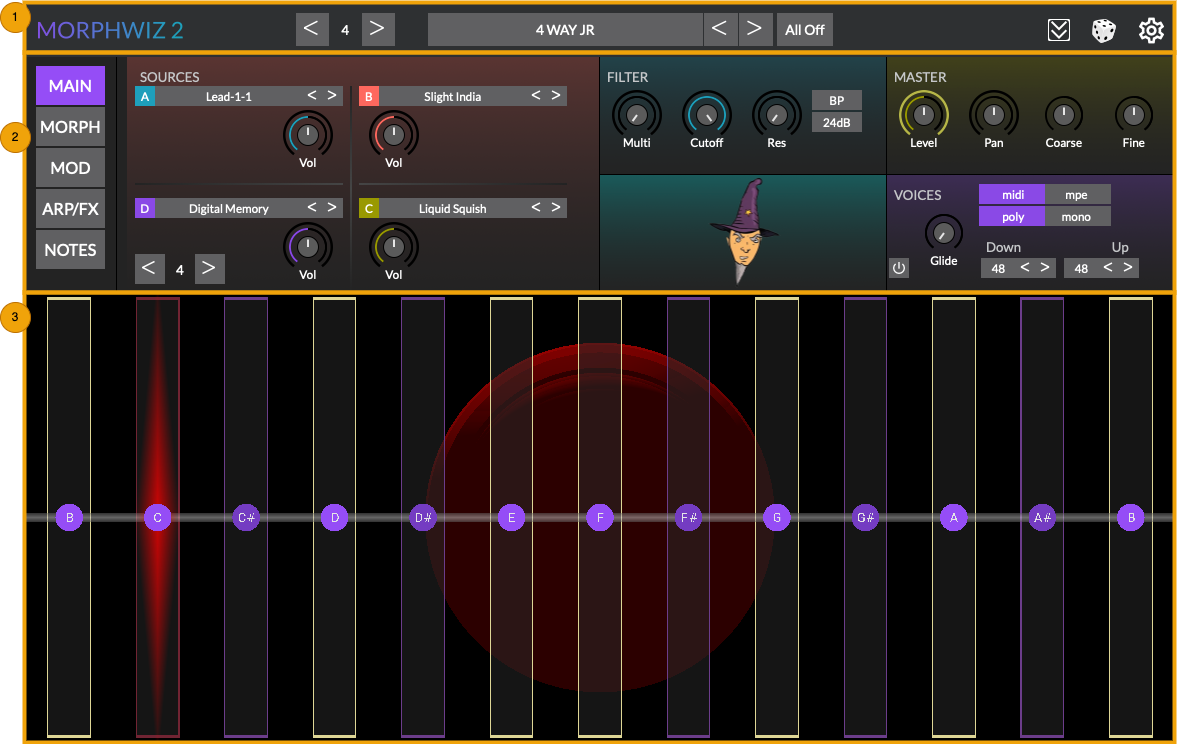Open the MORPH tab
This screenshot has height=744, width=1177.
[70, 127]
